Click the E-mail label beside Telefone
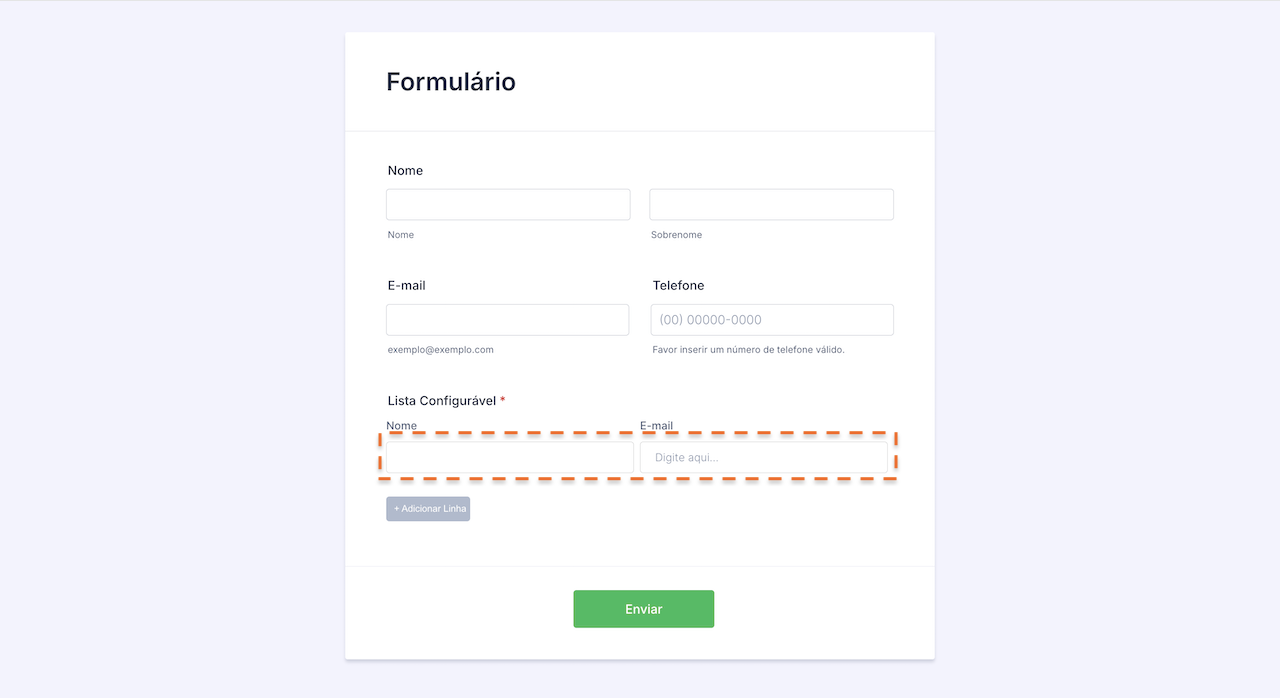Image resolution: width=1280 pixels, height=698 pixels. [x=406, y=286]
